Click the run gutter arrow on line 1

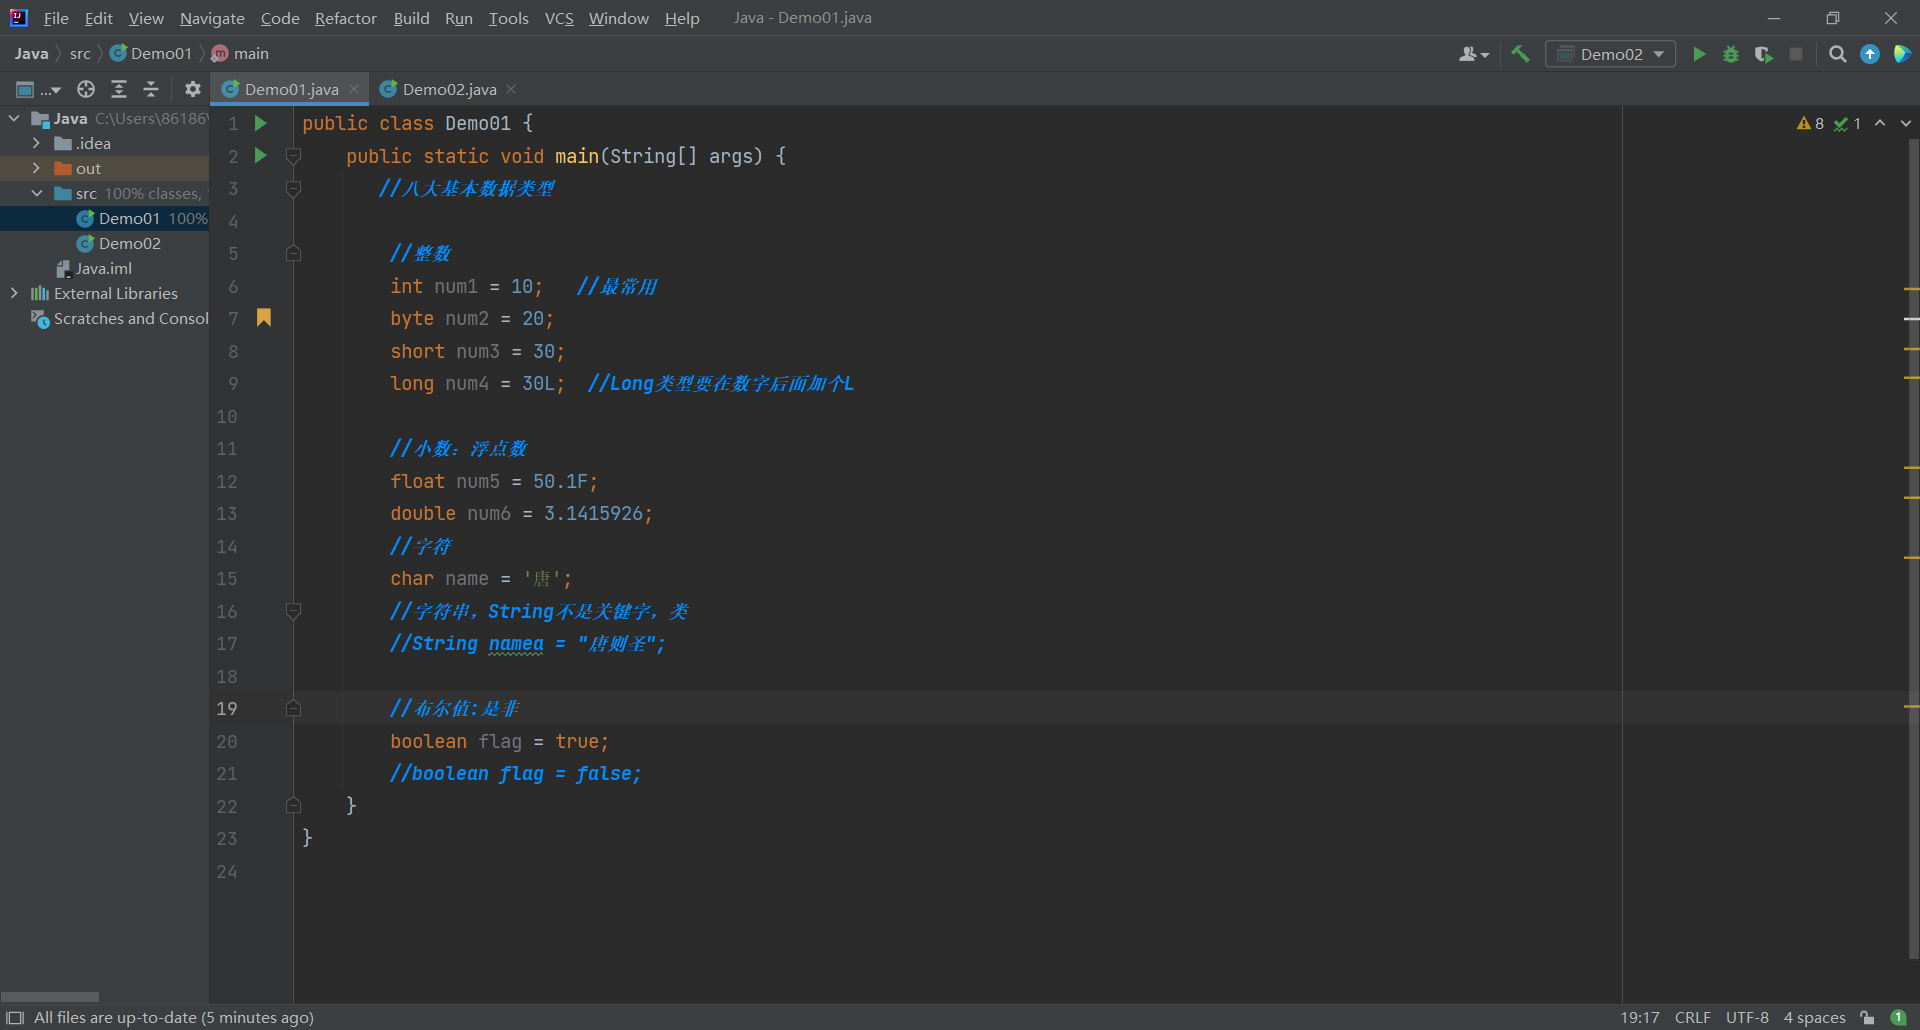[261, 123]
